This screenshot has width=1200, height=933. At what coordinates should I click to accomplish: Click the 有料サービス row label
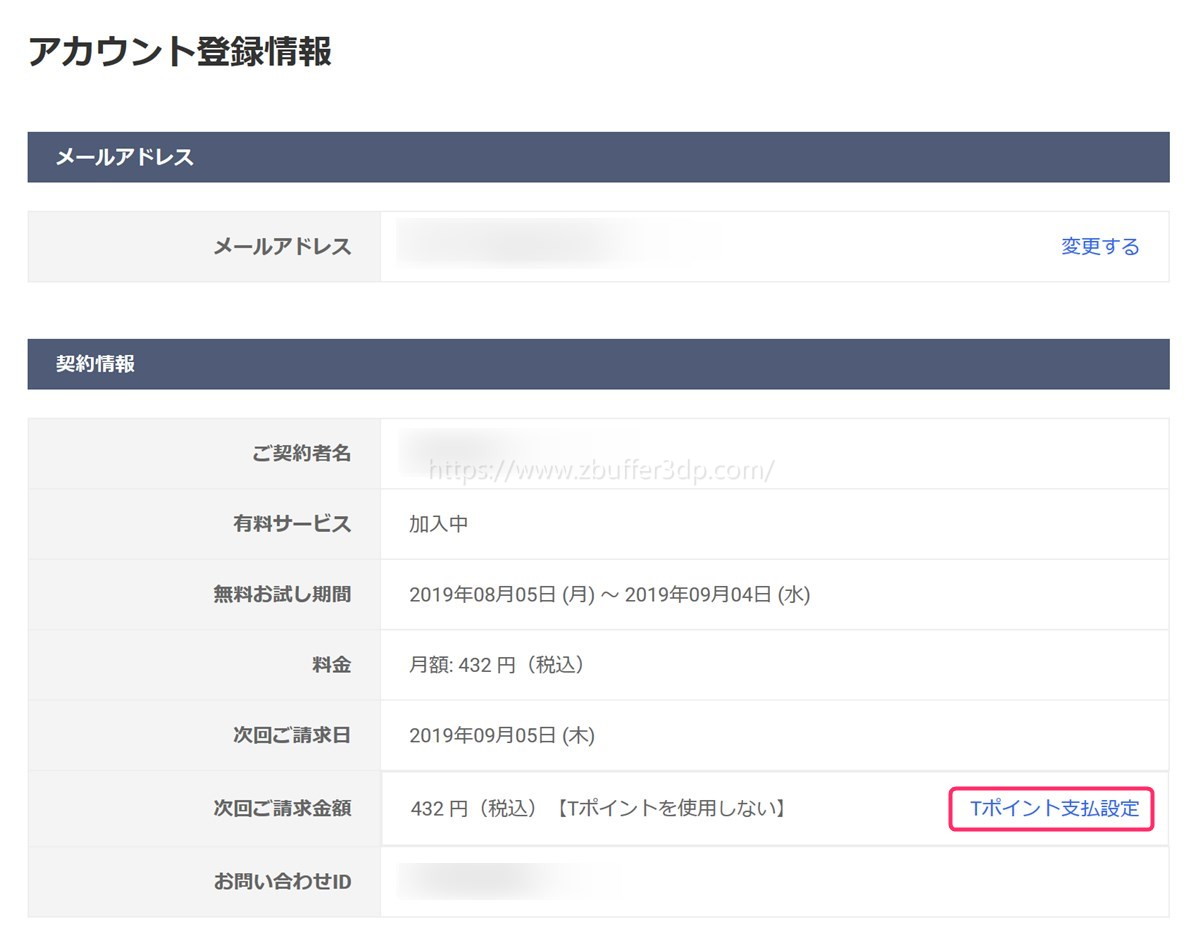[x=292, y=523]
